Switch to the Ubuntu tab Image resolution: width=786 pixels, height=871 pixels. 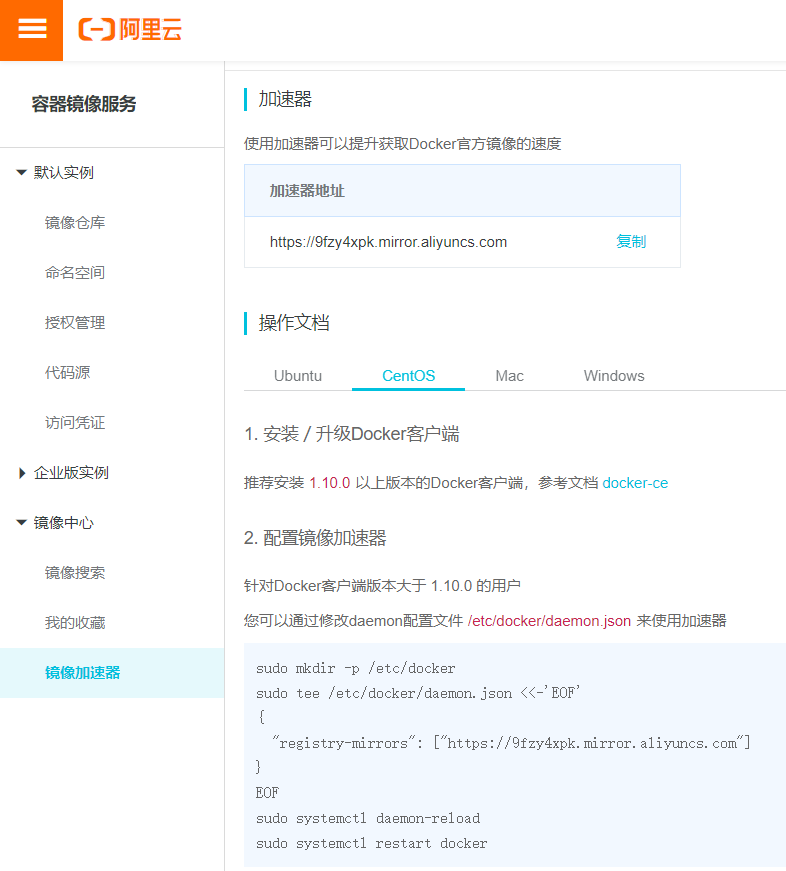pyautogui.click(x=298, y=376)
